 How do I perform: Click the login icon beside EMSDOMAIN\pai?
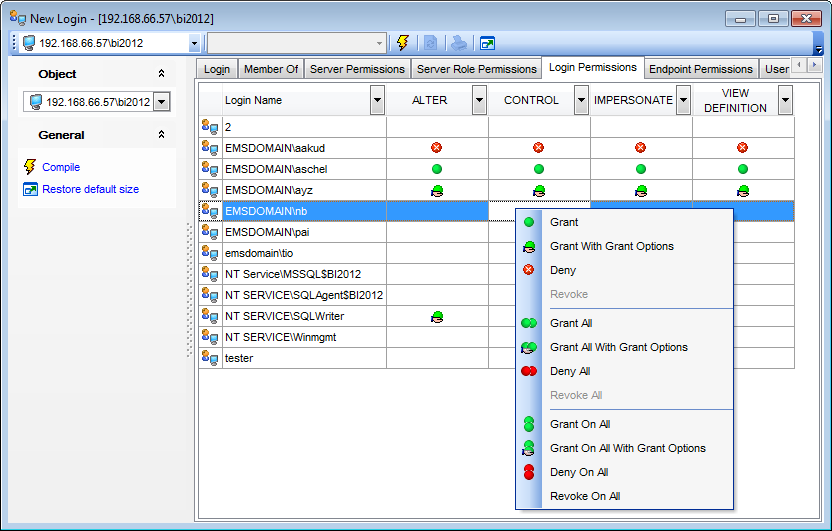click(210, 232)
